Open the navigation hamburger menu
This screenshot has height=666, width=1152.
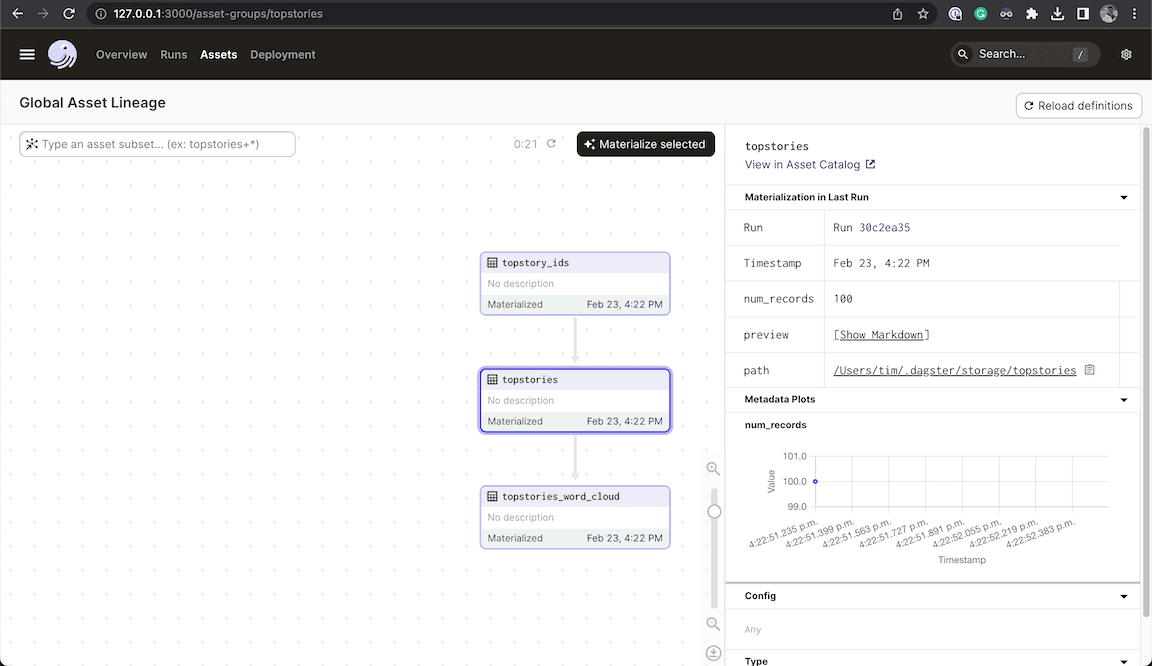pos(27,54)
